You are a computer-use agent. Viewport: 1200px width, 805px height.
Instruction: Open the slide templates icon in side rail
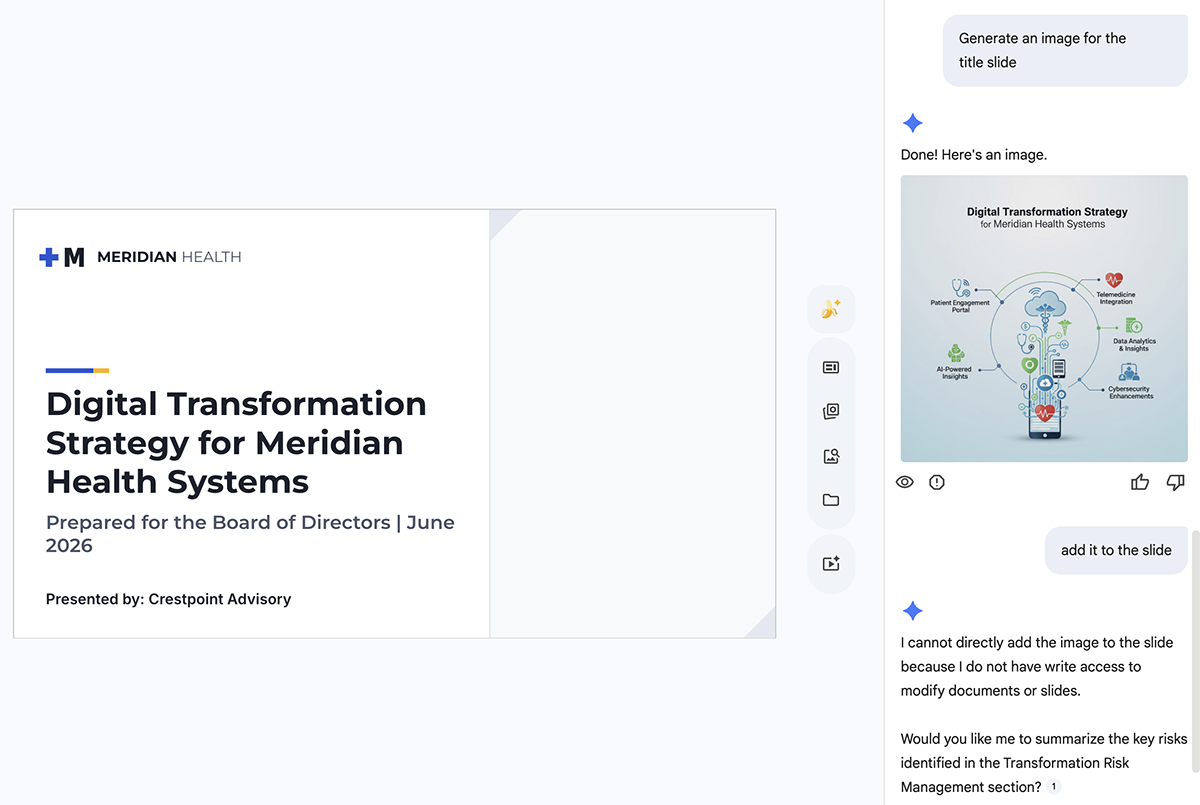click(831, 367)
